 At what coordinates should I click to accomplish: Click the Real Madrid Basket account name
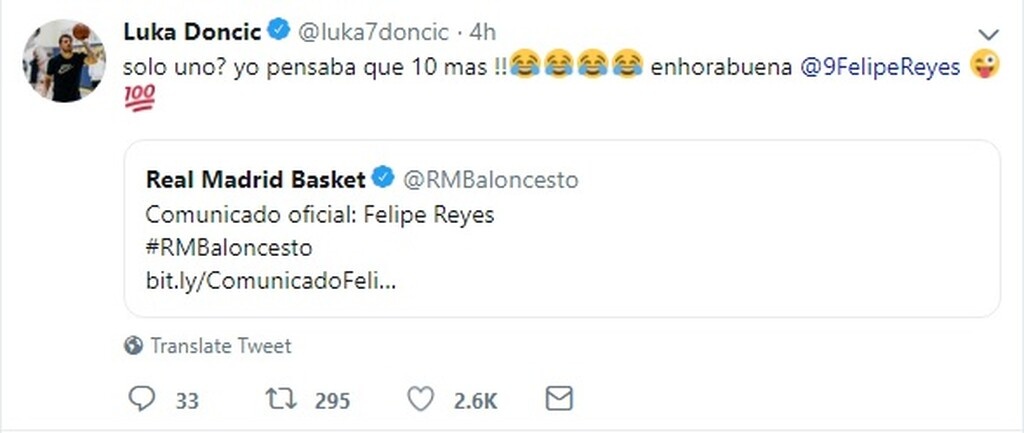click(256, 180)
